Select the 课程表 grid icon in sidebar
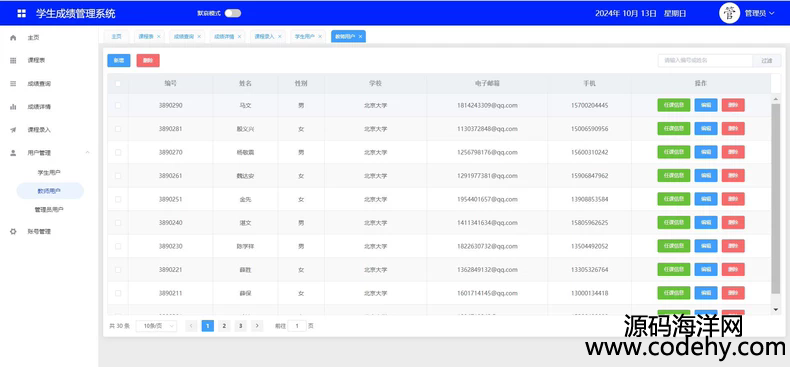 point(13,60)
